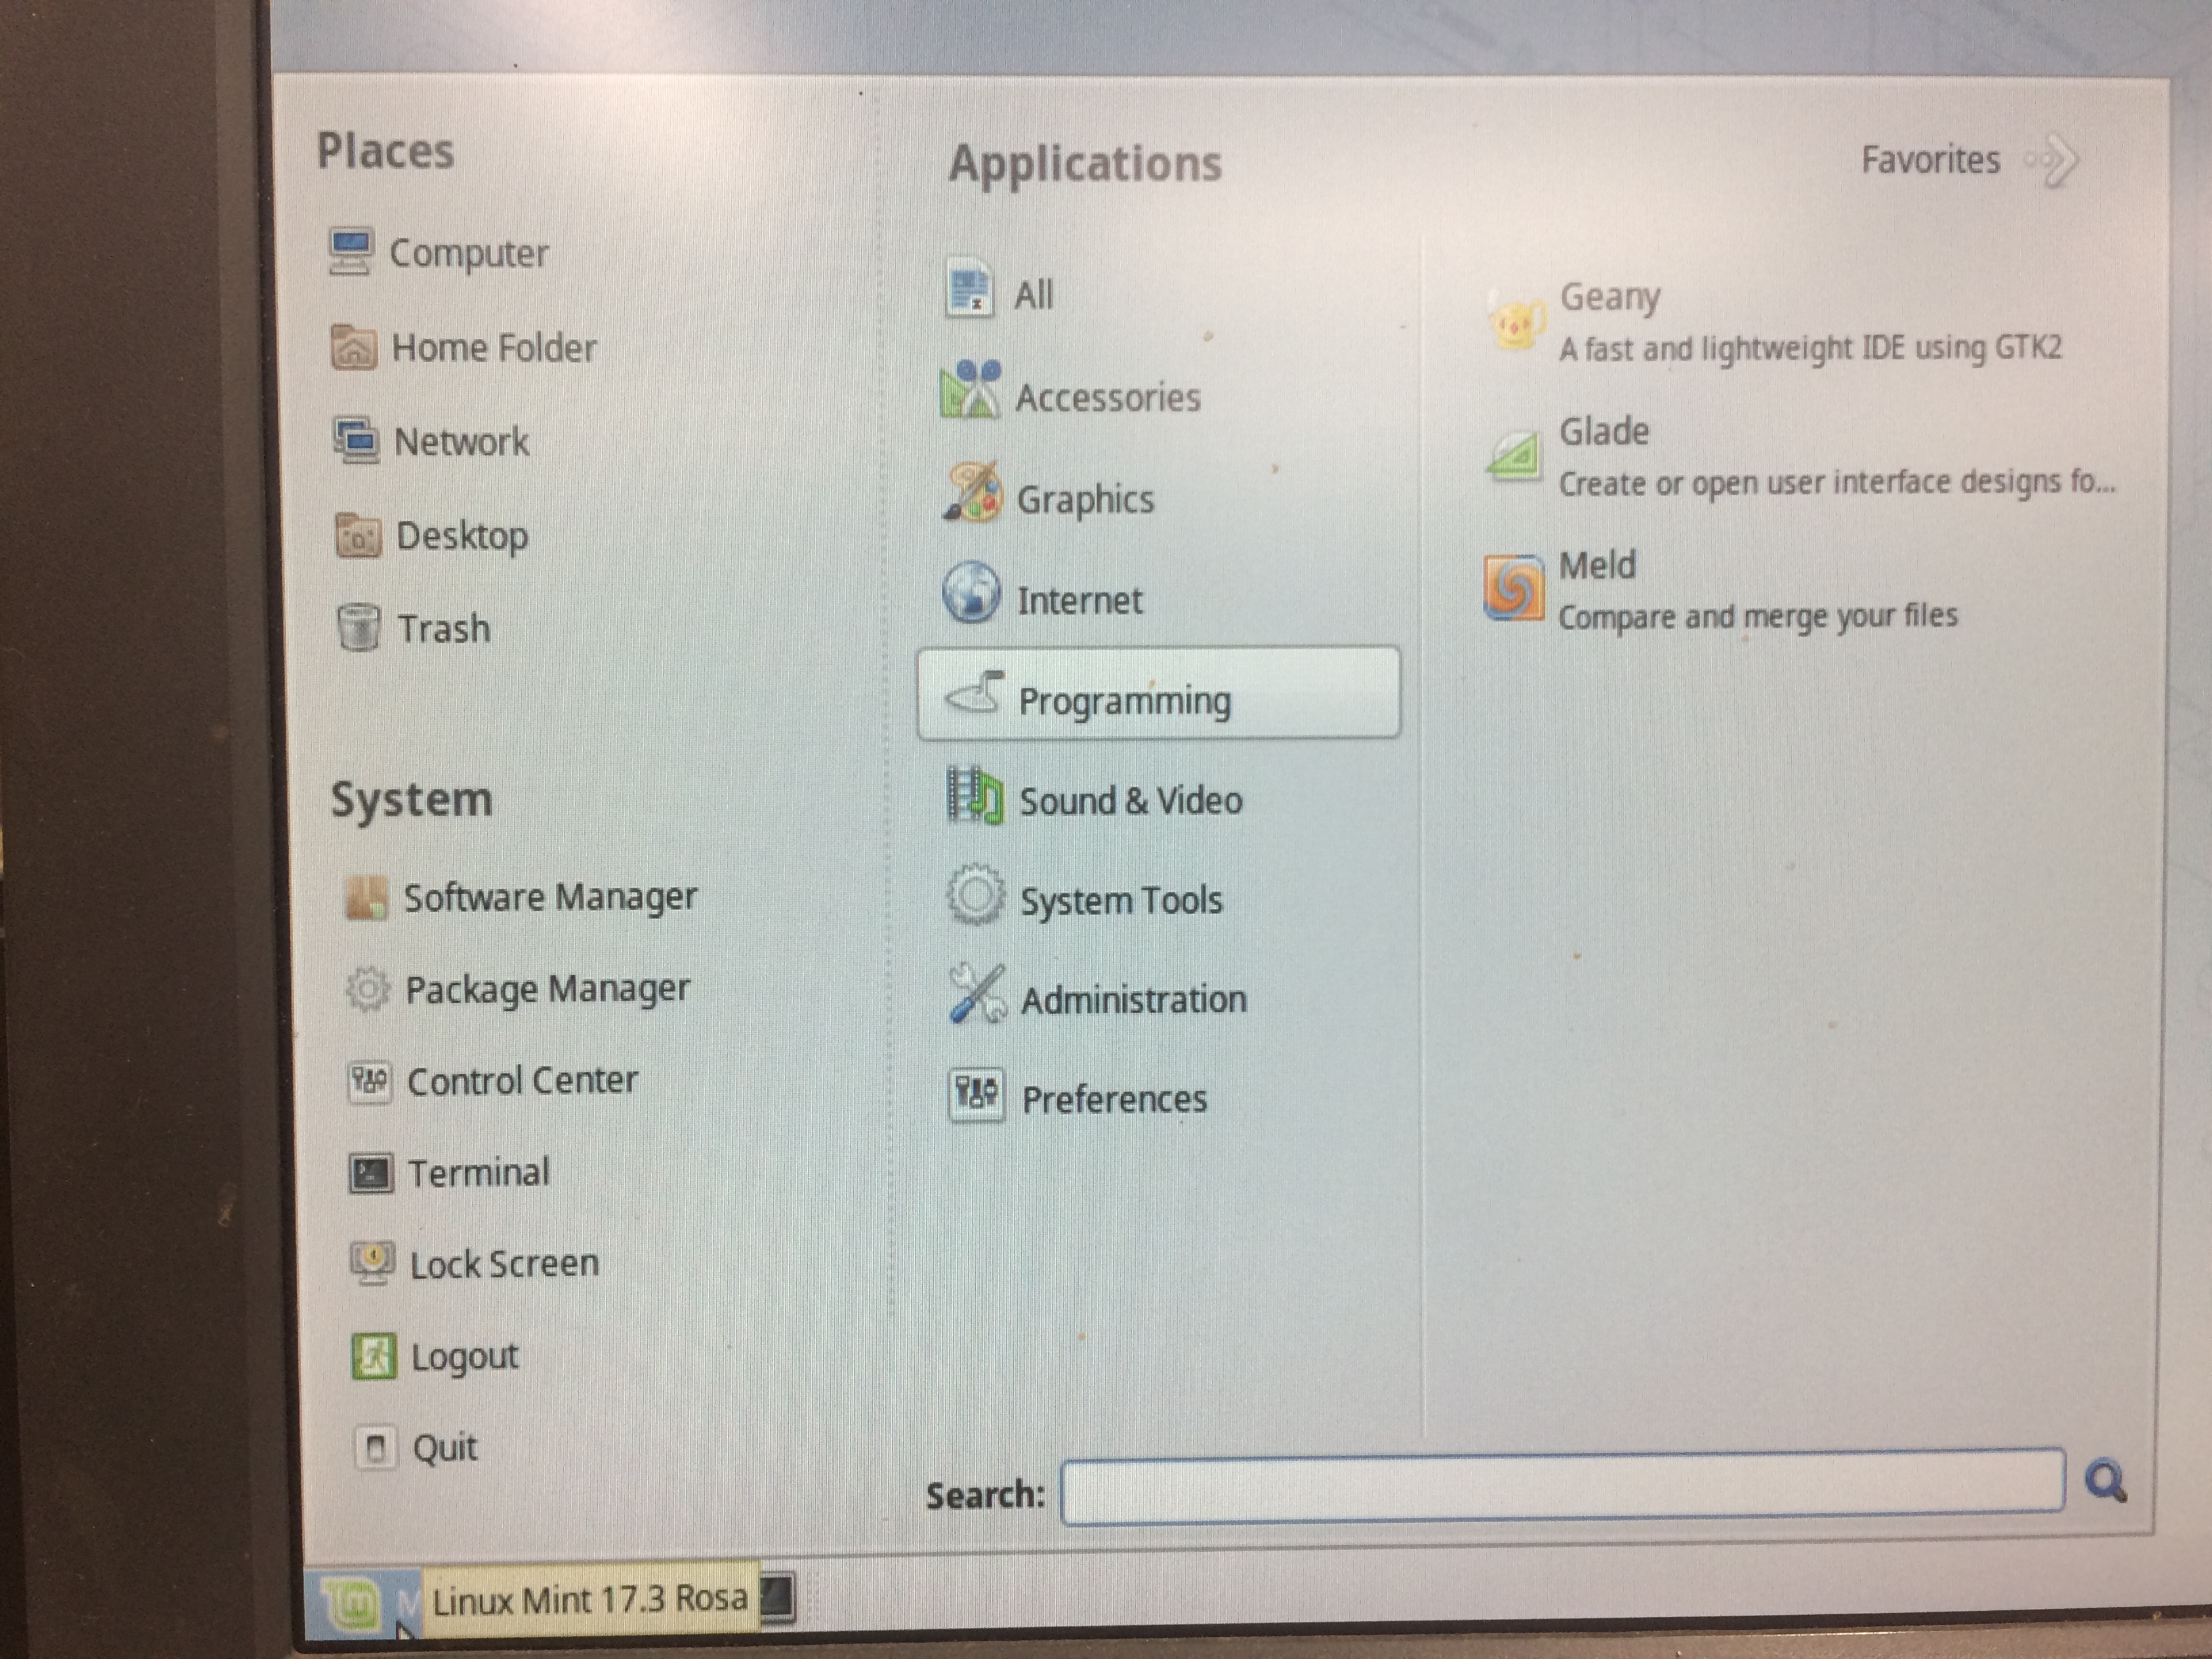Click the Programming category icon
Screen dimensions: 2212x1659
click(974, 693)
